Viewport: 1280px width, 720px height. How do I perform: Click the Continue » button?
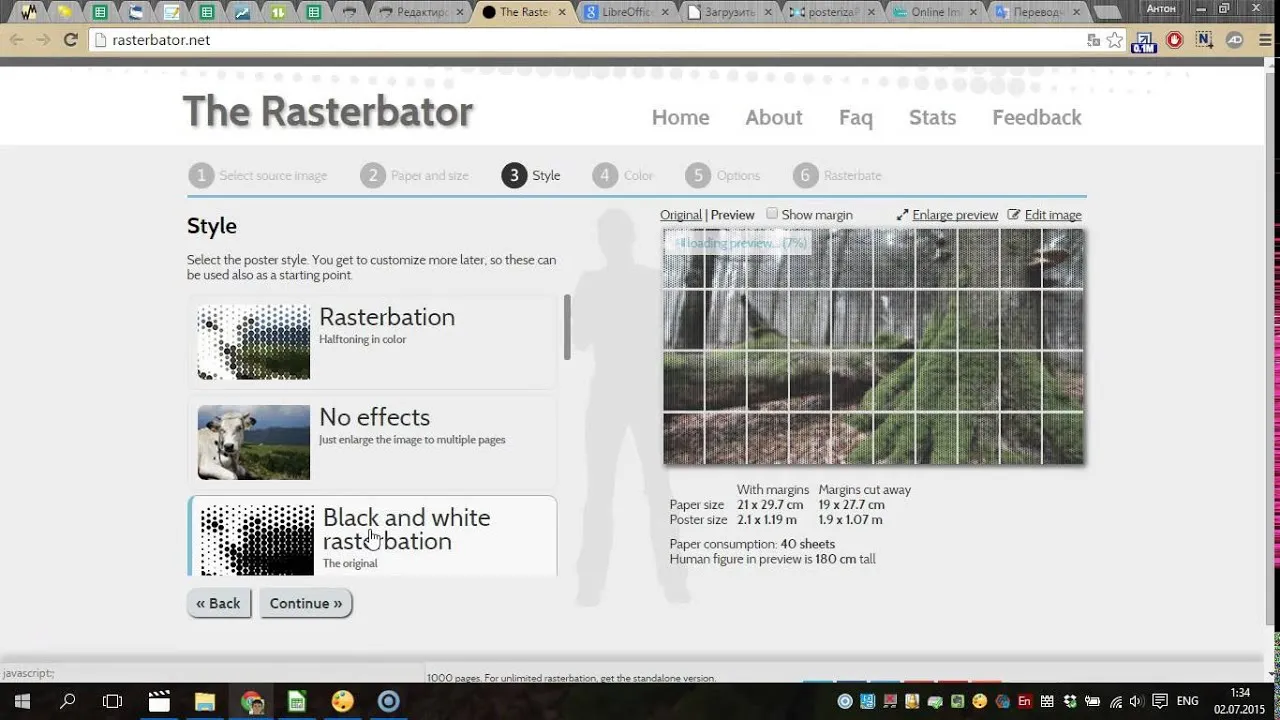pyautogui.click(x=305, y=603)
